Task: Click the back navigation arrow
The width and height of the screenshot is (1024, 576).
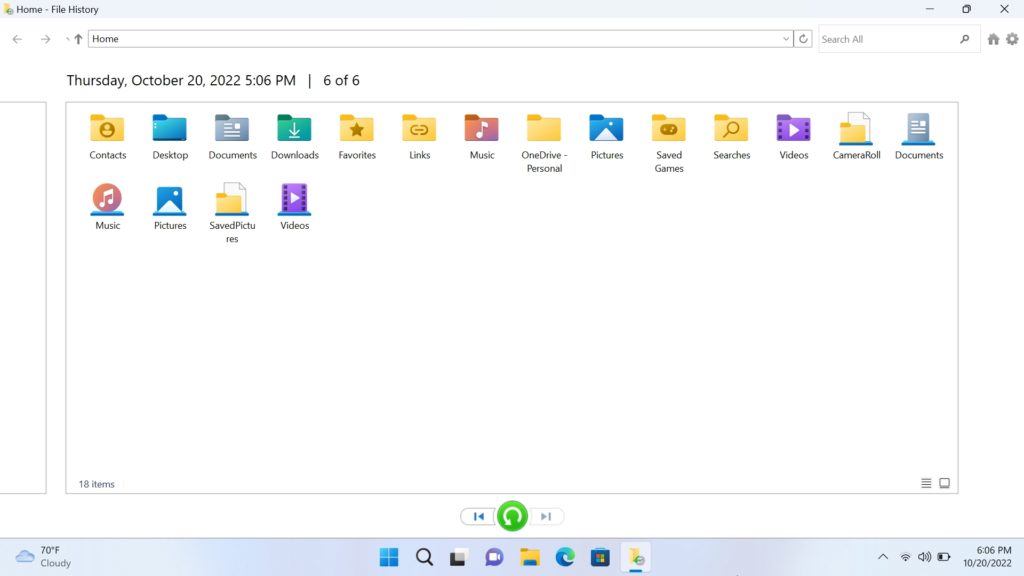Action: click(16, 38)
